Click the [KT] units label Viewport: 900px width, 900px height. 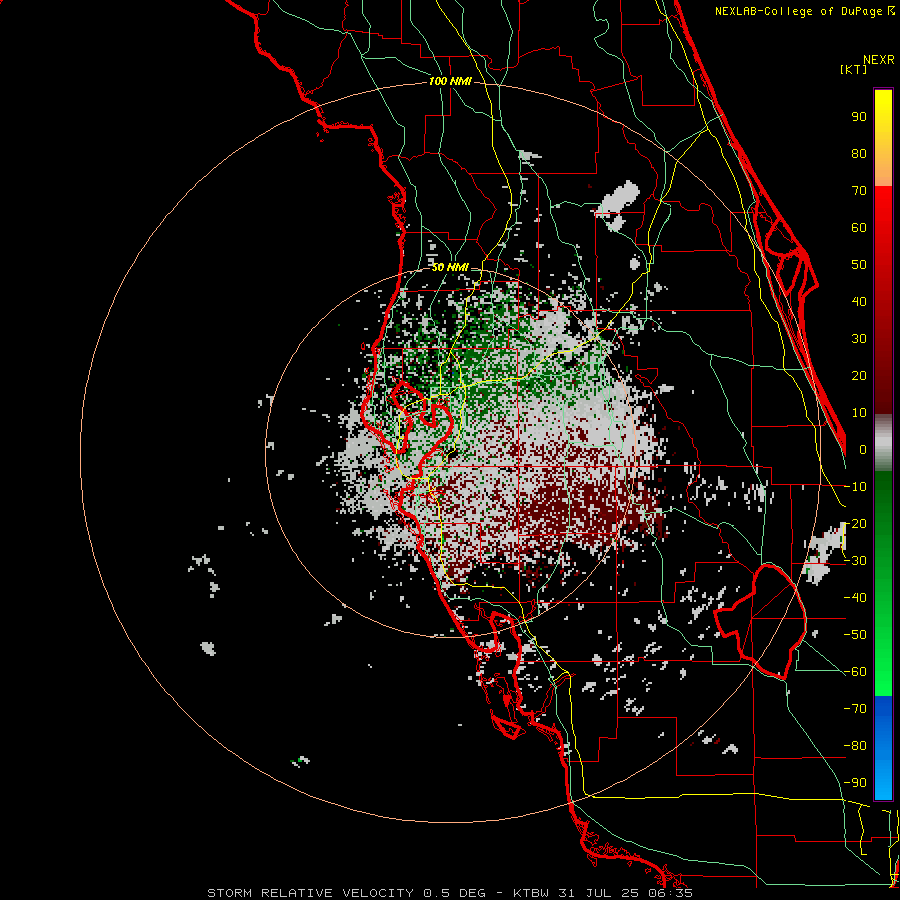[854, 69]
